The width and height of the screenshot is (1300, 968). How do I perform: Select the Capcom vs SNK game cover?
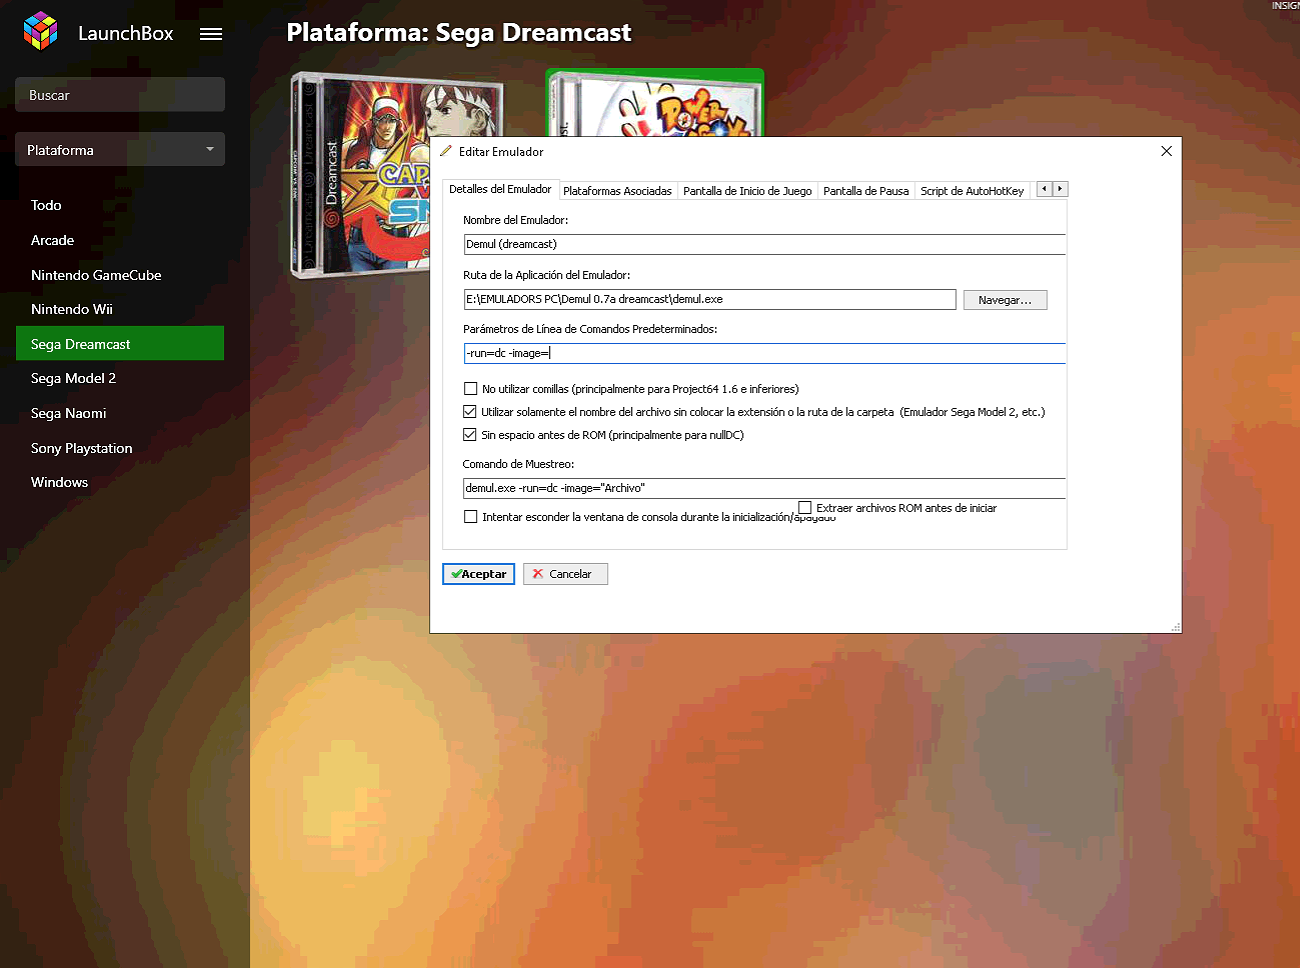(x=360, y=175)
